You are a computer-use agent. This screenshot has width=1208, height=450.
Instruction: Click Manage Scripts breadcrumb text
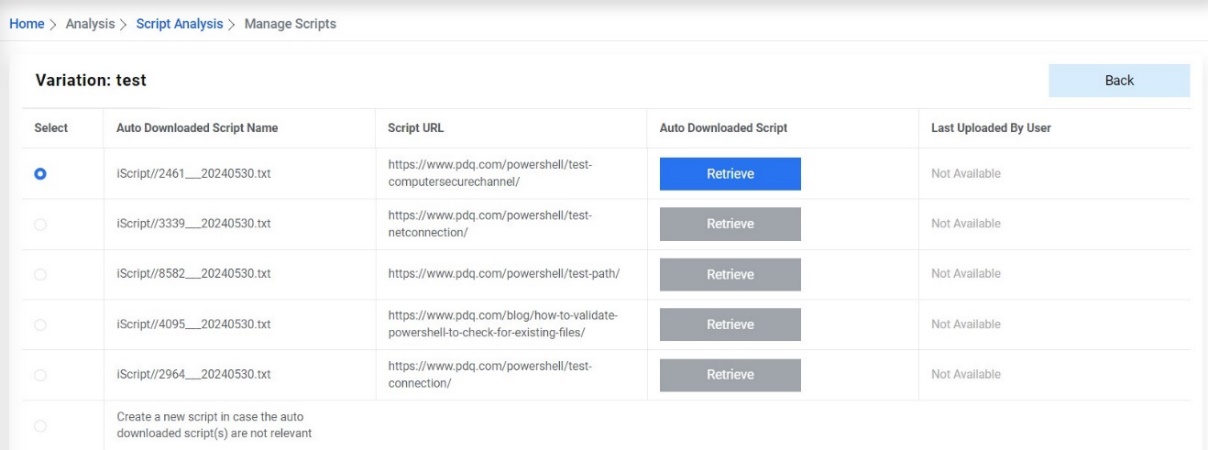coord(290,24)
